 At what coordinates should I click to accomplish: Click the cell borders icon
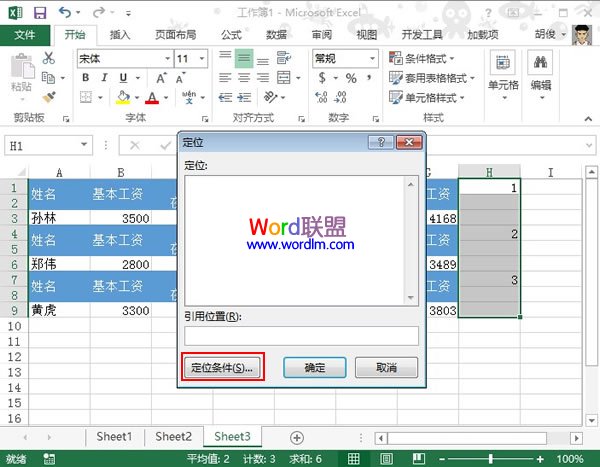86,97
